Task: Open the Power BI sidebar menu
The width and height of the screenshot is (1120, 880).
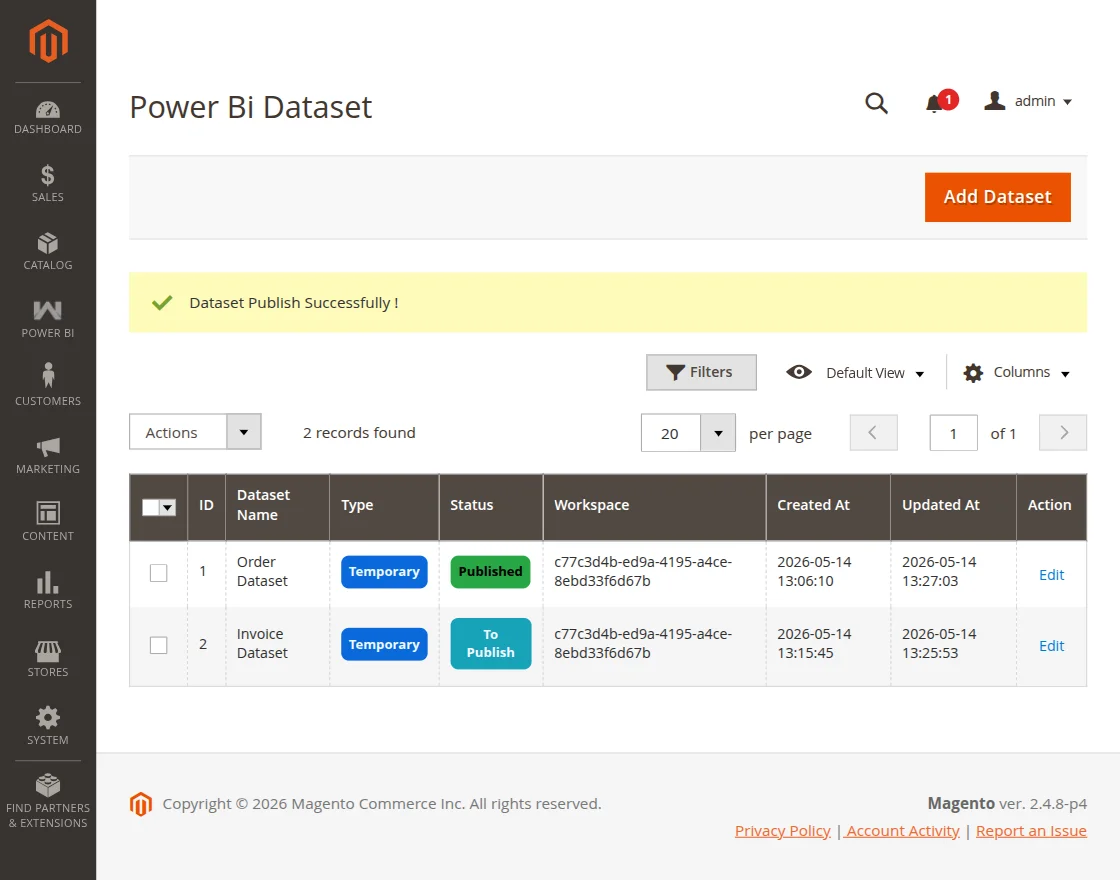Action: tap(48, 319)
